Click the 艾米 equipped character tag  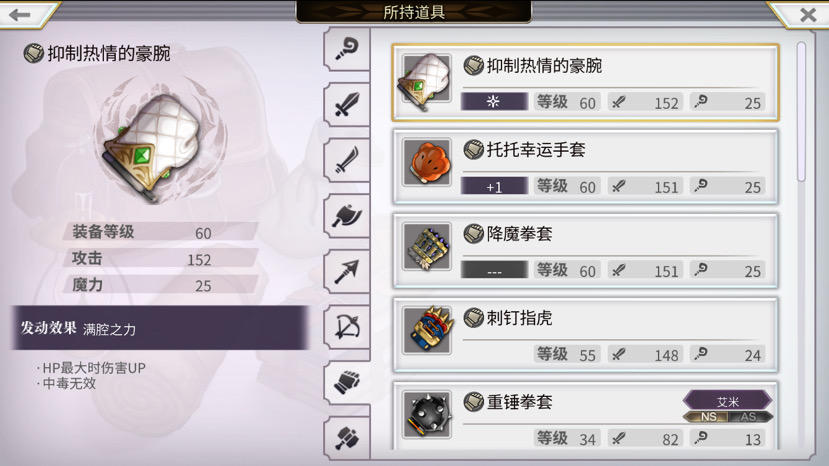coord(728,401)
